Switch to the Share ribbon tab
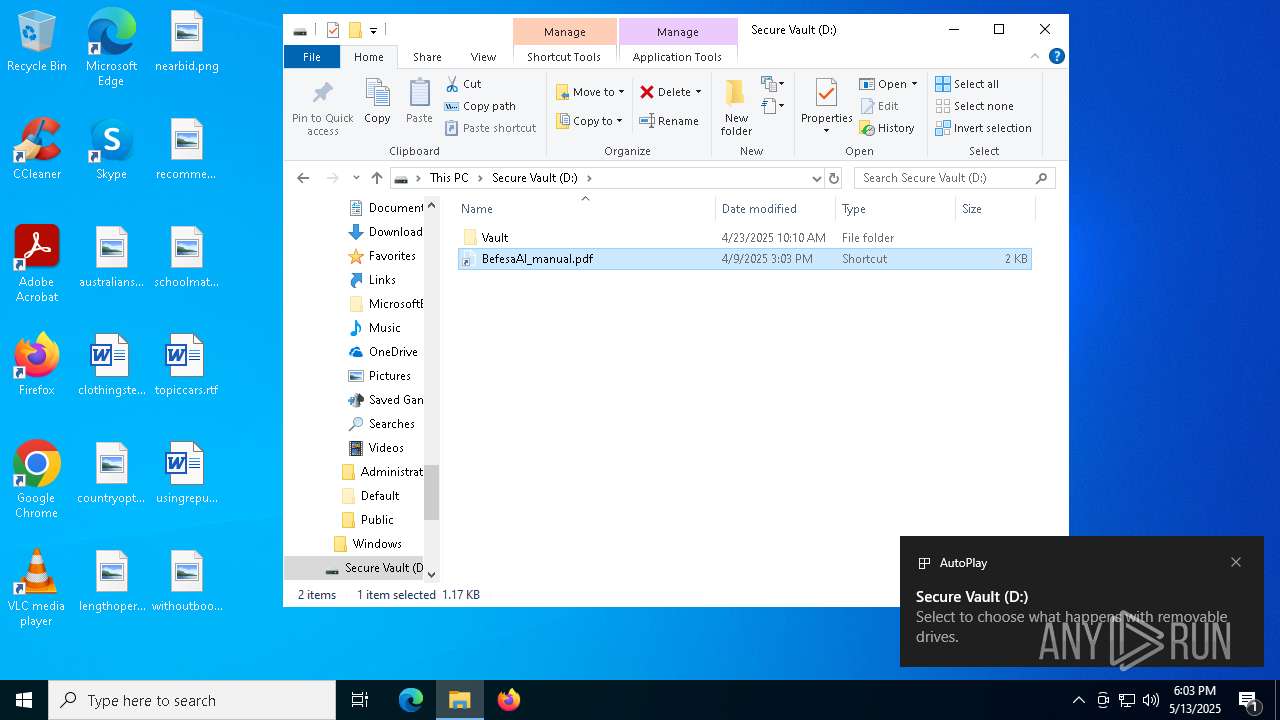 [427, 57]
